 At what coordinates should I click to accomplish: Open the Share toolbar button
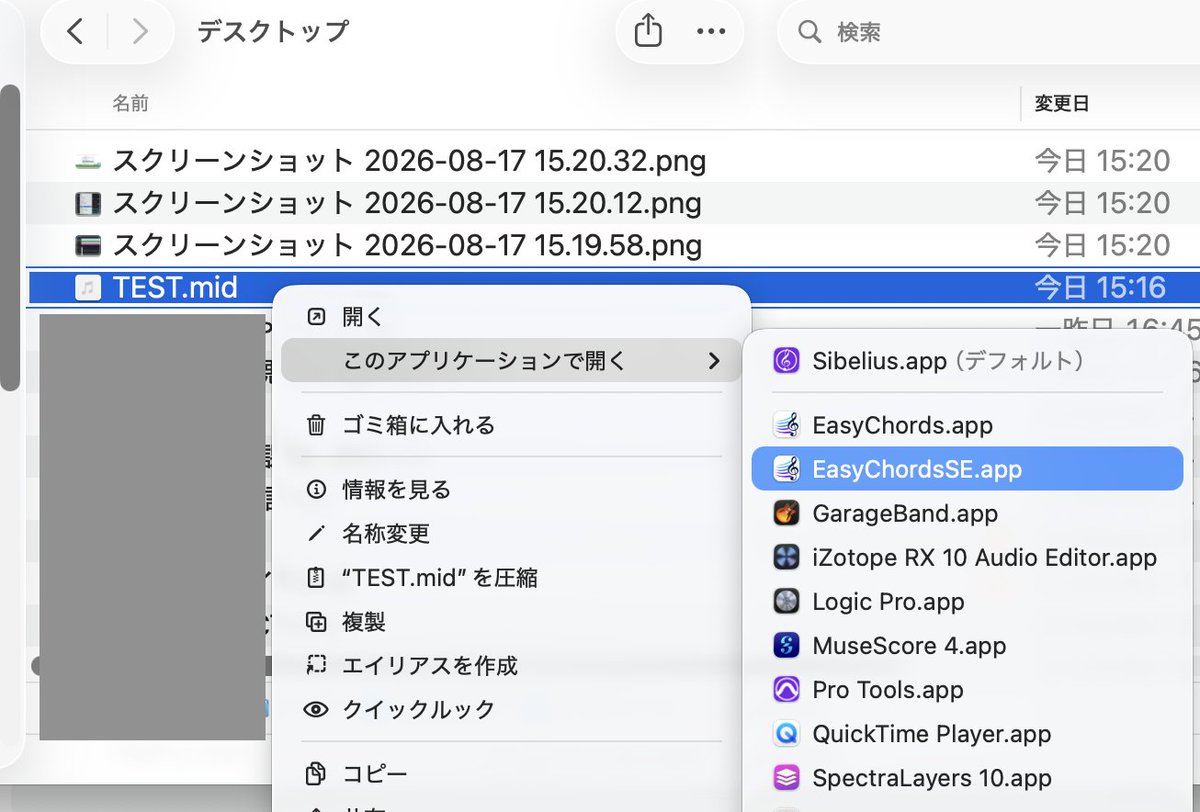tap(648, 31)
